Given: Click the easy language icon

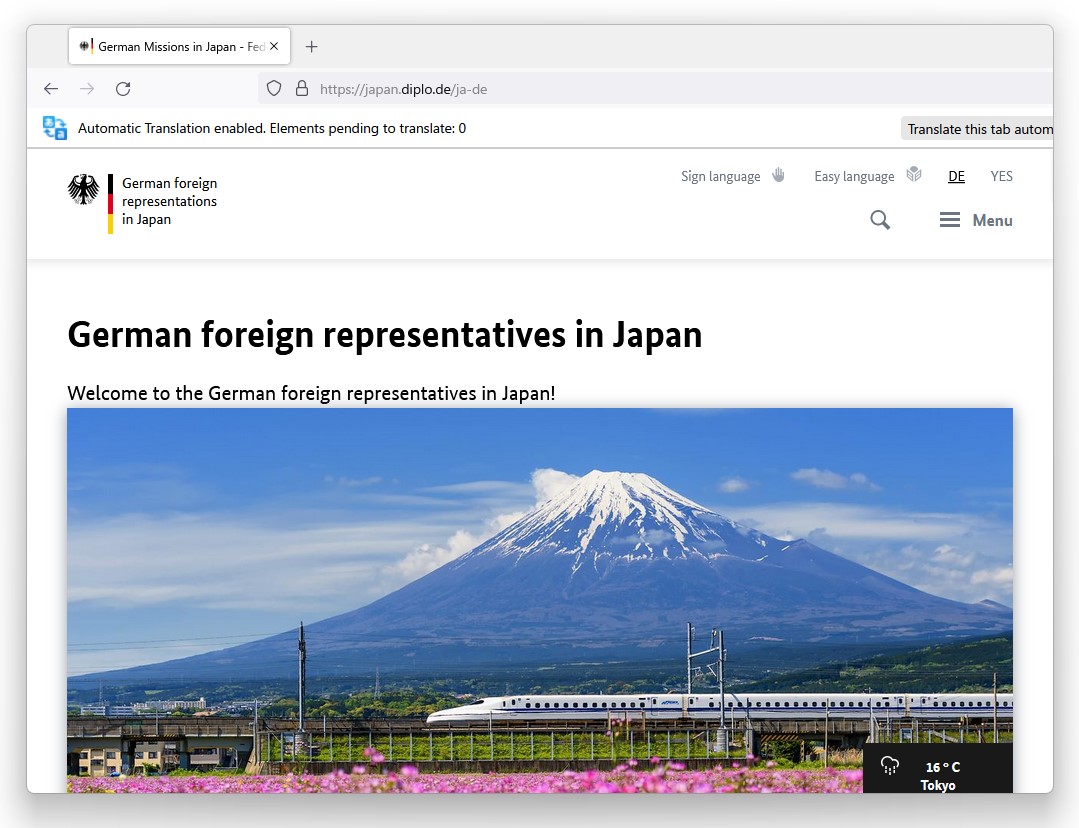Looking at the screenshot, I should click(x=913, y=173).
